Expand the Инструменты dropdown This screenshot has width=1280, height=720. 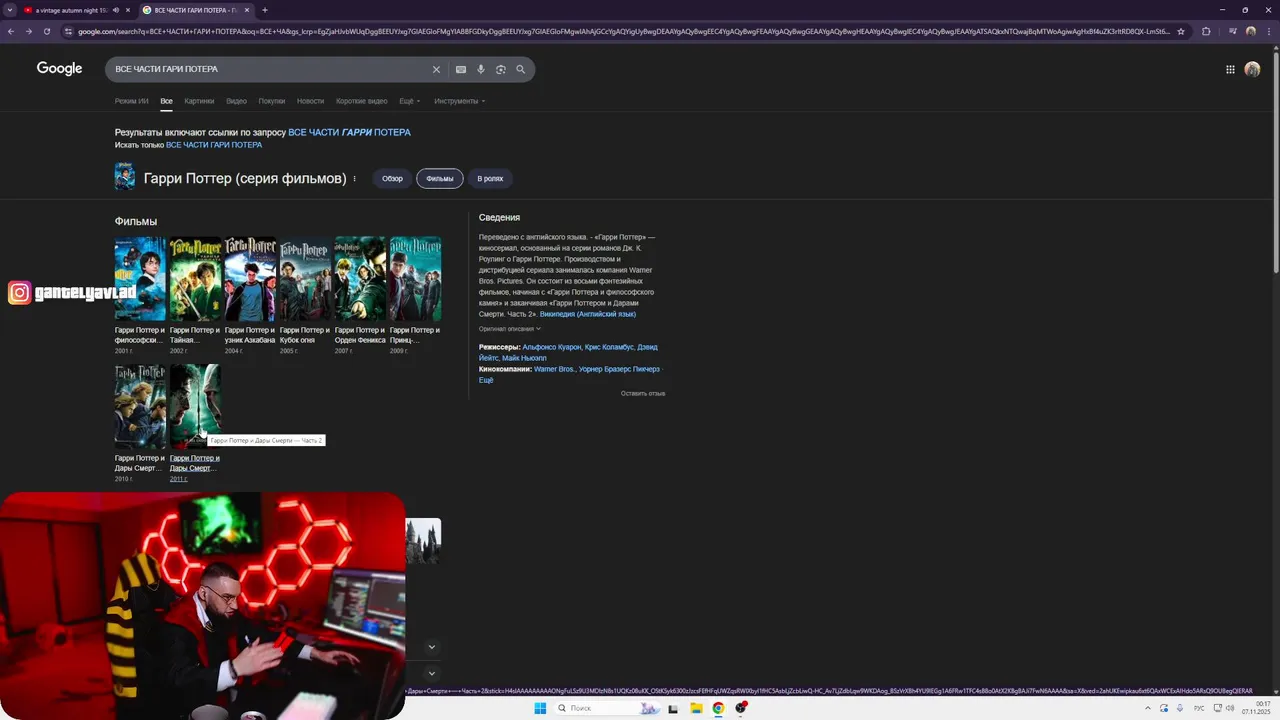(x=459, y=101)
